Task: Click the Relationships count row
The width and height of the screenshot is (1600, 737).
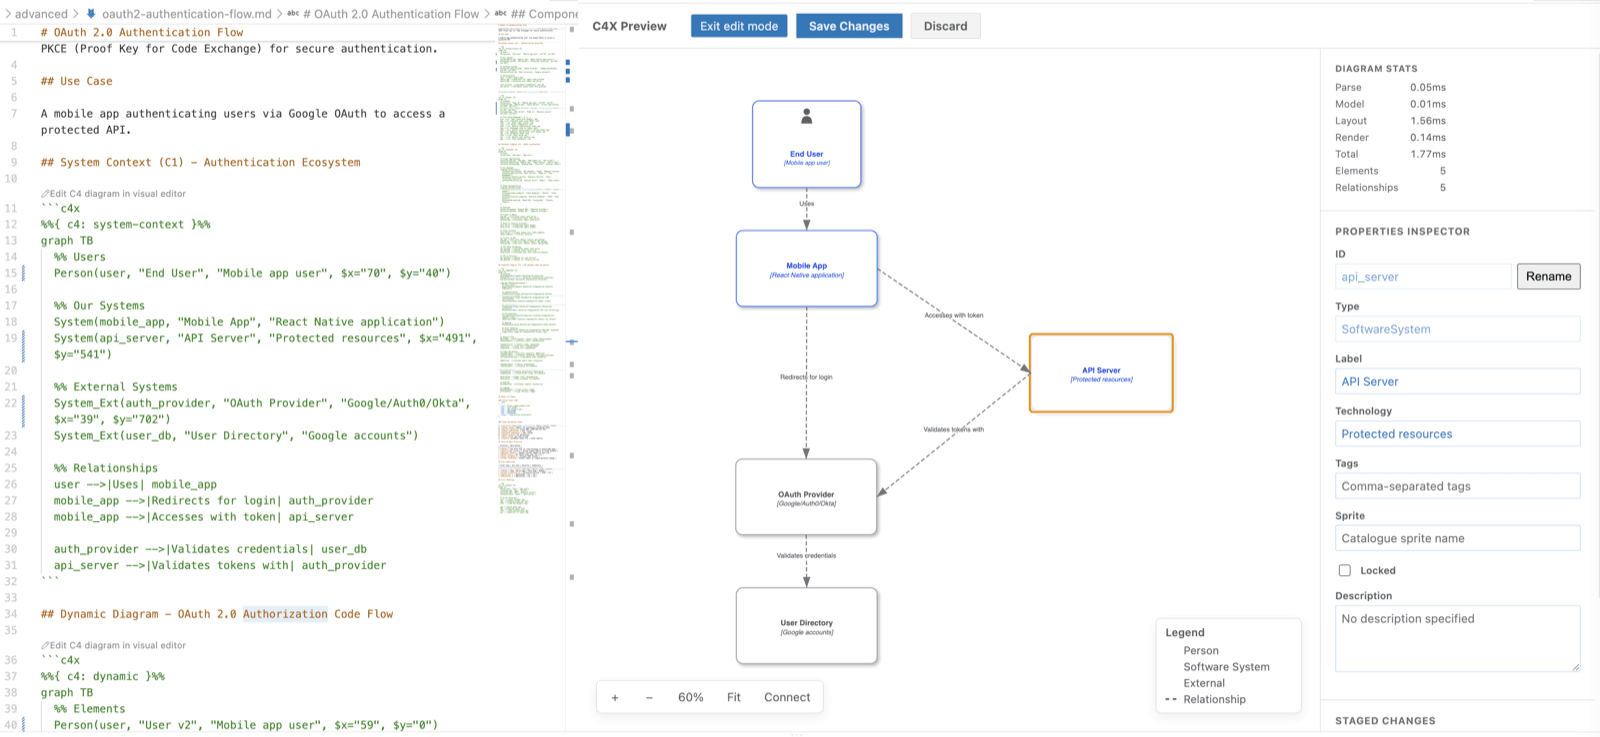Action: point(1390,188)
